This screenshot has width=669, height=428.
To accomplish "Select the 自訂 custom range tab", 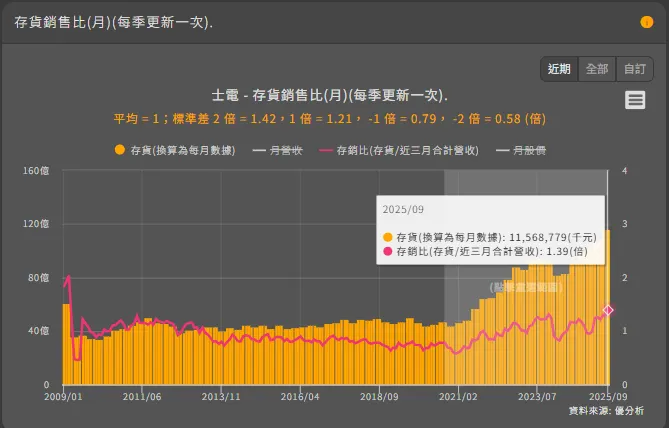I will pyautogui.click(x=634, y=69).
